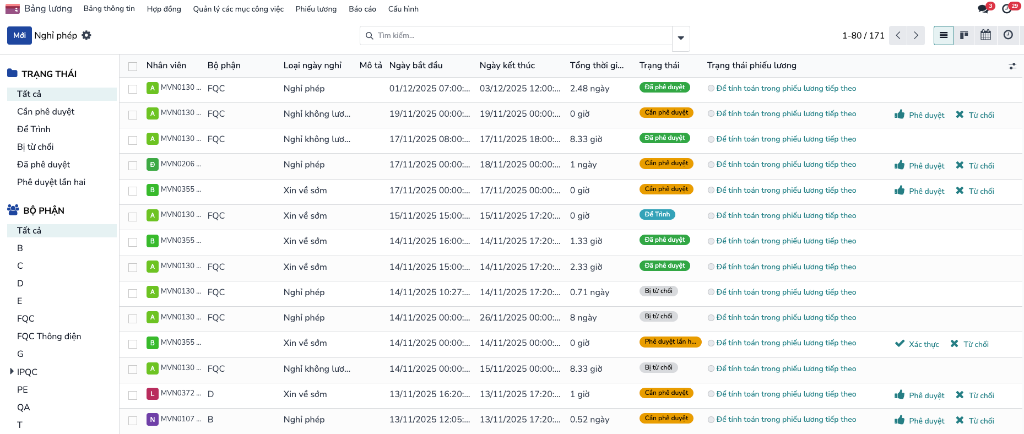Open the Phiếu lương menu
Screen dimensions: 1024x434
pyautogui.click(x=316, y=8)
